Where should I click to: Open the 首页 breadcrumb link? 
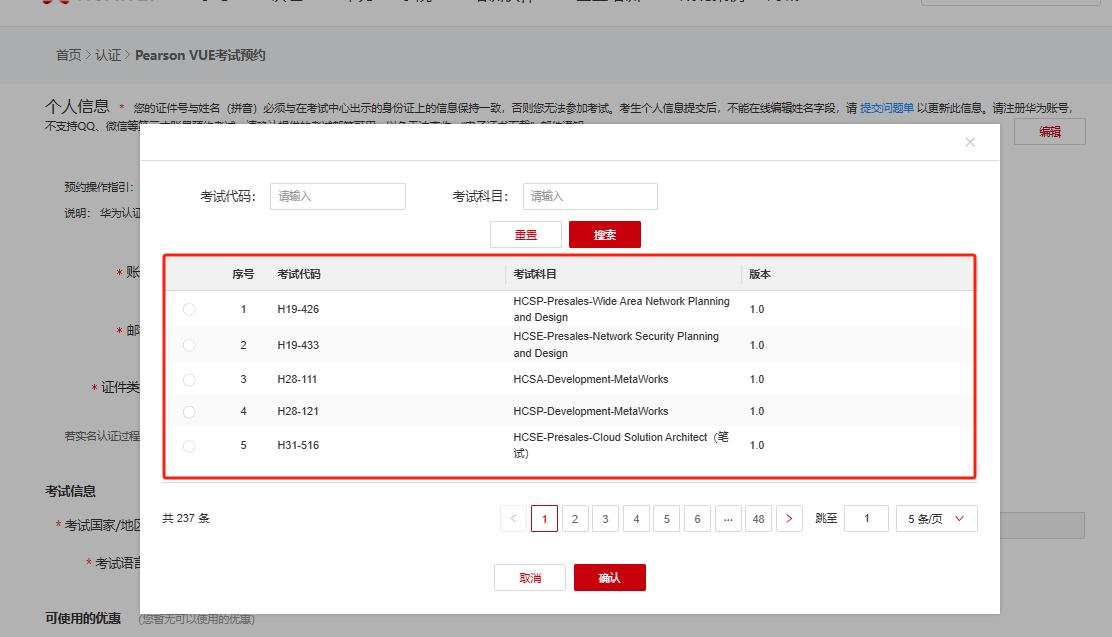tap(69, 55)
